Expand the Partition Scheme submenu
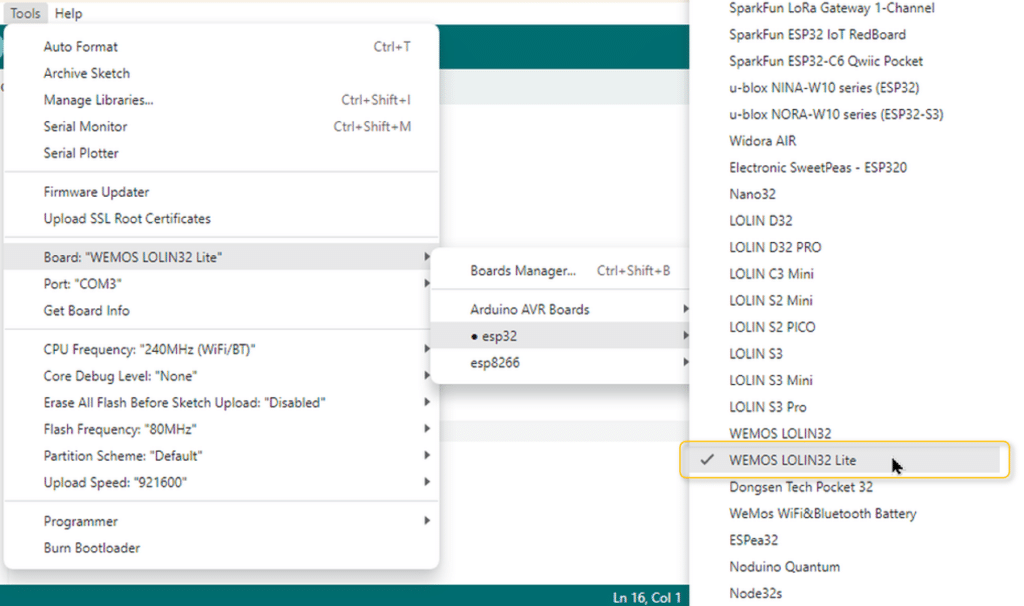Viewport: 1024px width, 606px height. click(221, 456)
